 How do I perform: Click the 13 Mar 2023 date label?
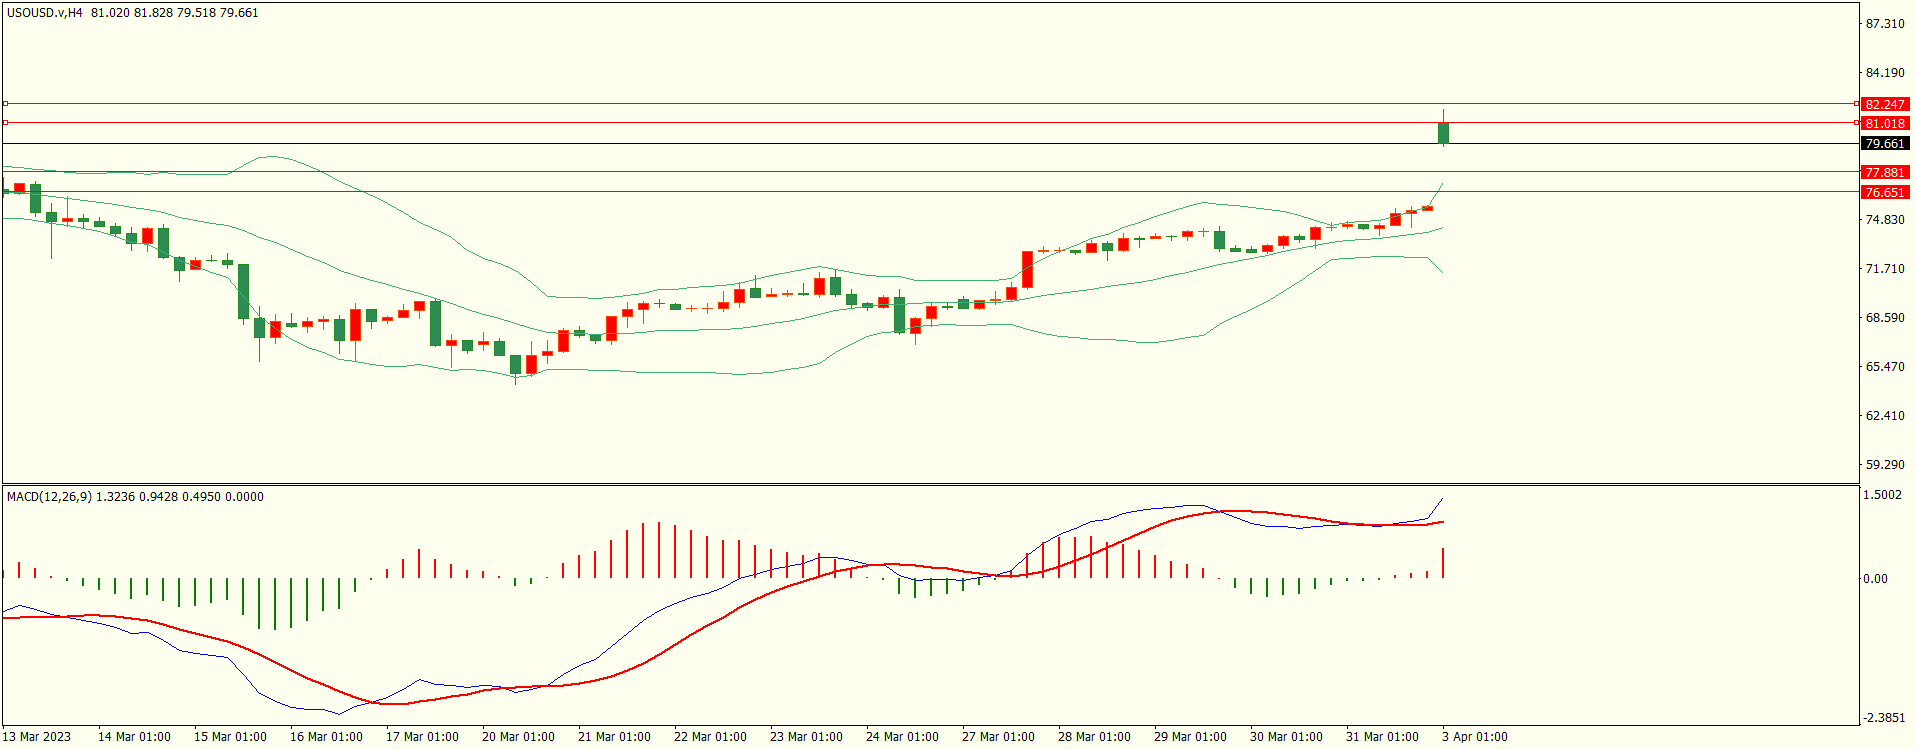click(37, 737)
